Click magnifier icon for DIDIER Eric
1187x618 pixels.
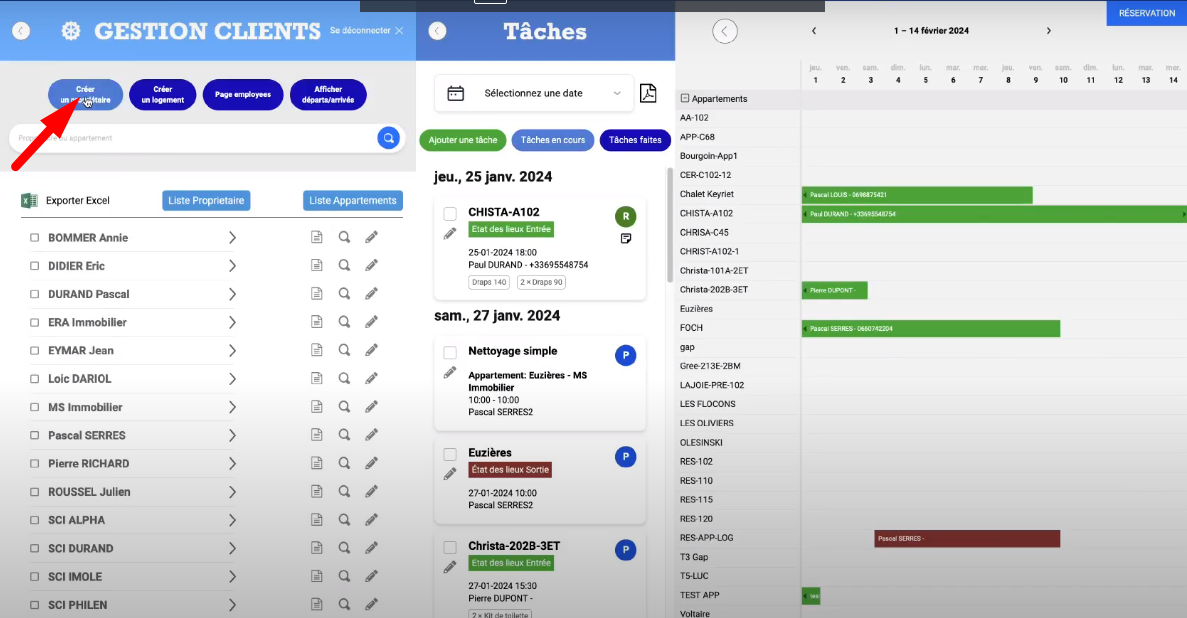344,266
